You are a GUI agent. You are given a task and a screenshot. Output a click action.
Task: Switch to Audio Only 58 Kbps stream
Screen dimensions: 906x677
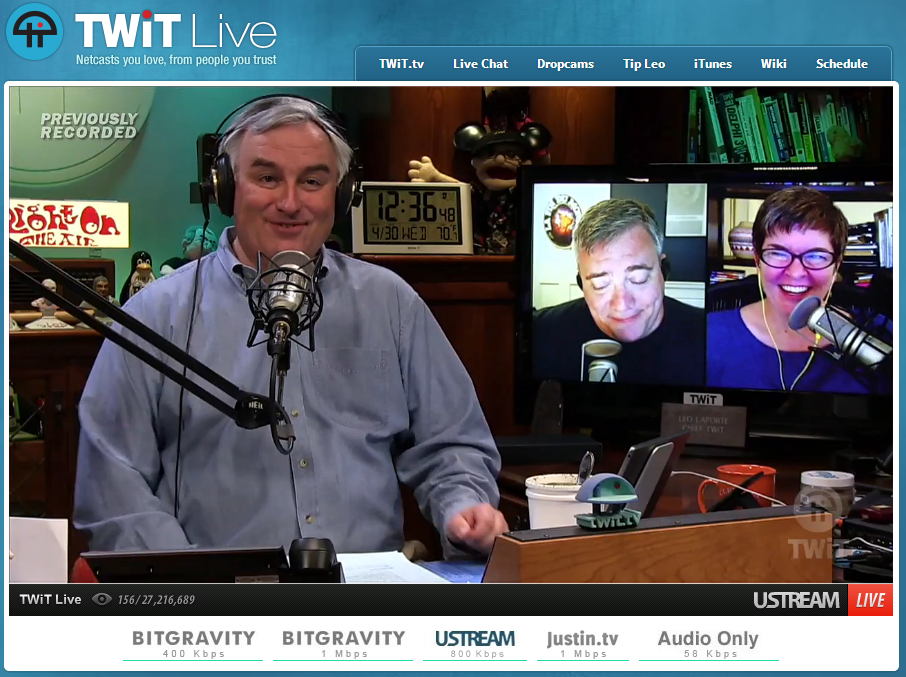pyautogui.click(x=708, y=643)
